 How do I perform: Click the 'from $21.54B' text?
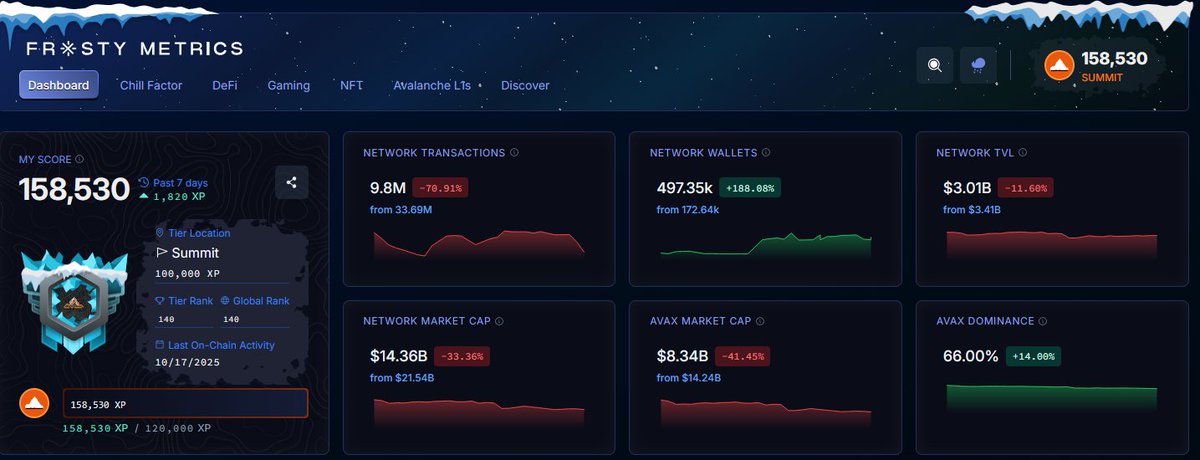coord(402,378)
